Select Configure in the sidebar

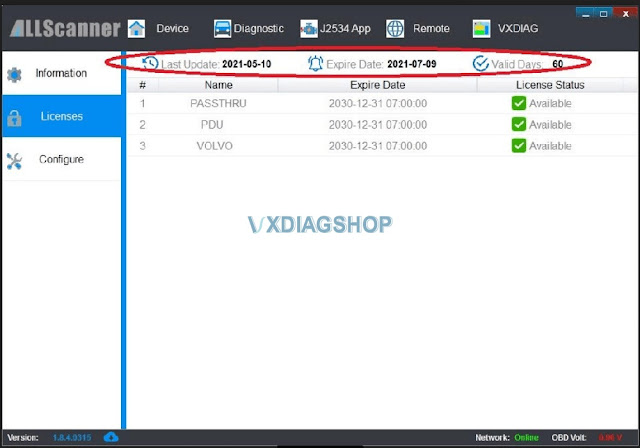61,159
